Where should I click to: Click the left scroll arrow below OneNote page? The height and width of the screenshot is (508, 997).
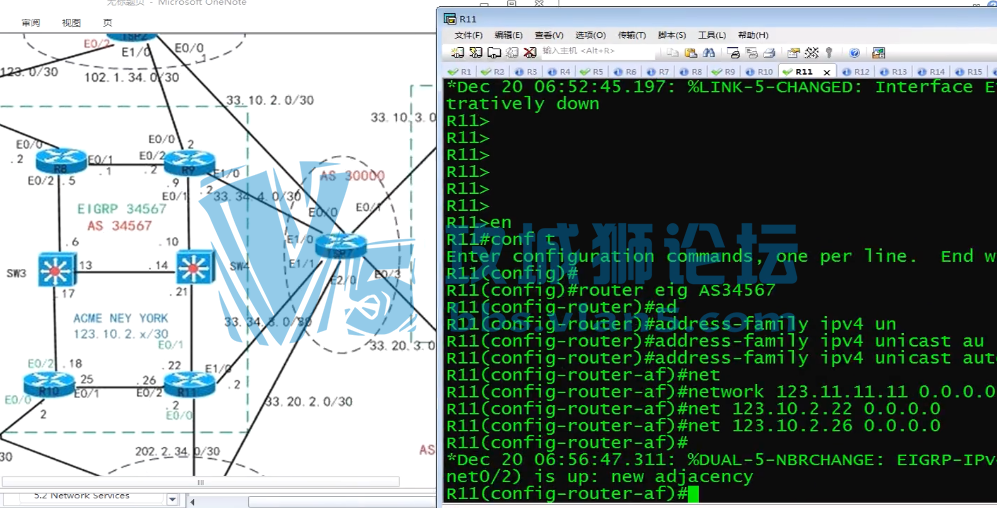pyautogui.click(x=193, y=501)
